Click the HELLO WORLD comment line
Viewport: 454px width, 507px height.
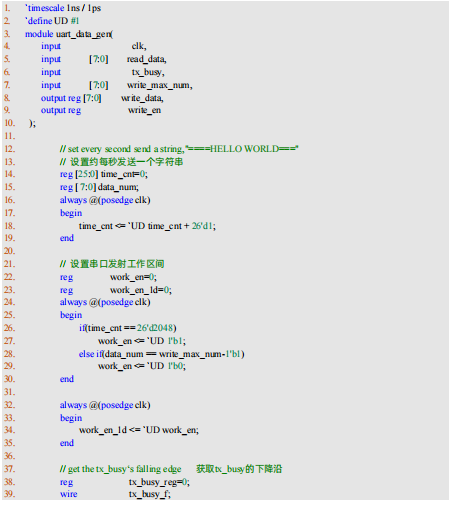click(x=179, y=149)
